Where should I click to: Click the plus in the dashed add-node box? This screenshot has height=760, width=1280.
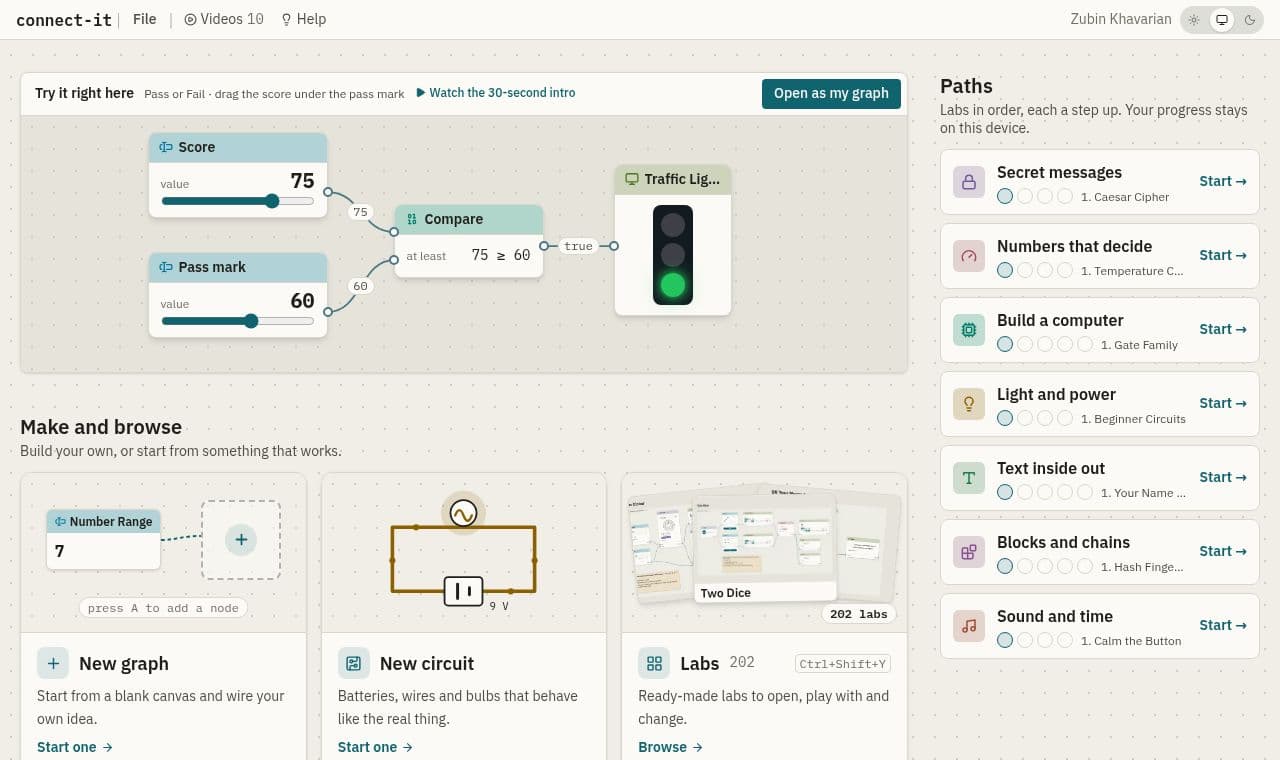click(241, 540)
